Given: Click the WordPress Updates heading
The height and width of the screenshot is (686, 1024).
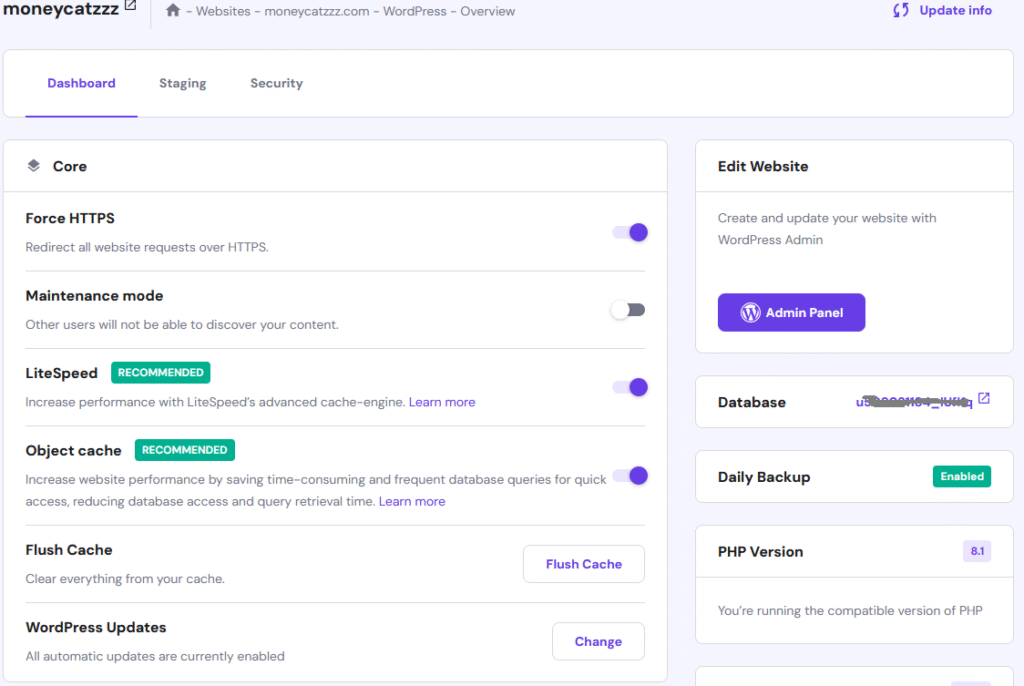Looking at the screenshot, I should click(96, 627).
